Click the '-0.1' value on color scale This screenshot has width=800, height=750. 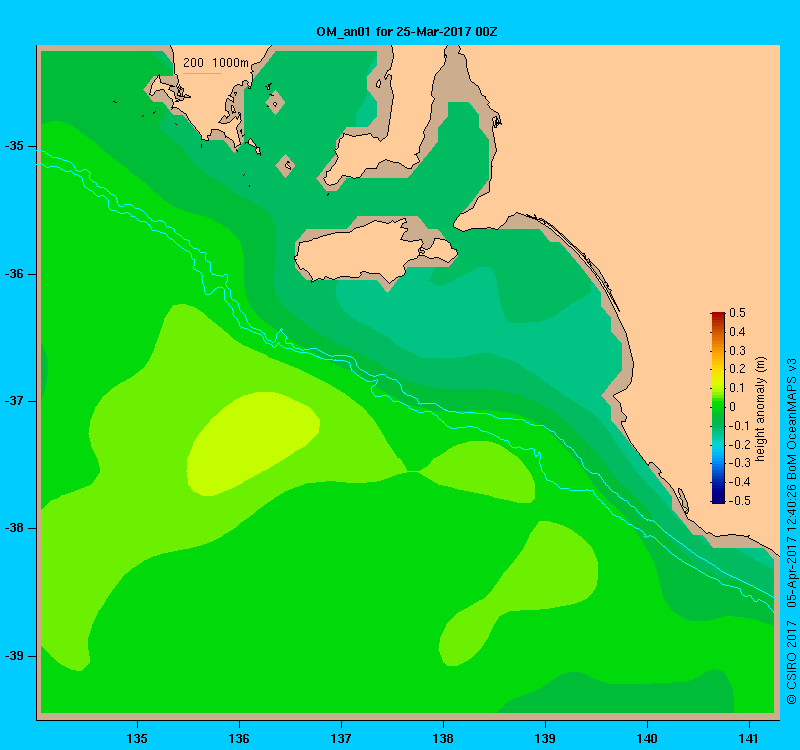[x=739, y=426]
